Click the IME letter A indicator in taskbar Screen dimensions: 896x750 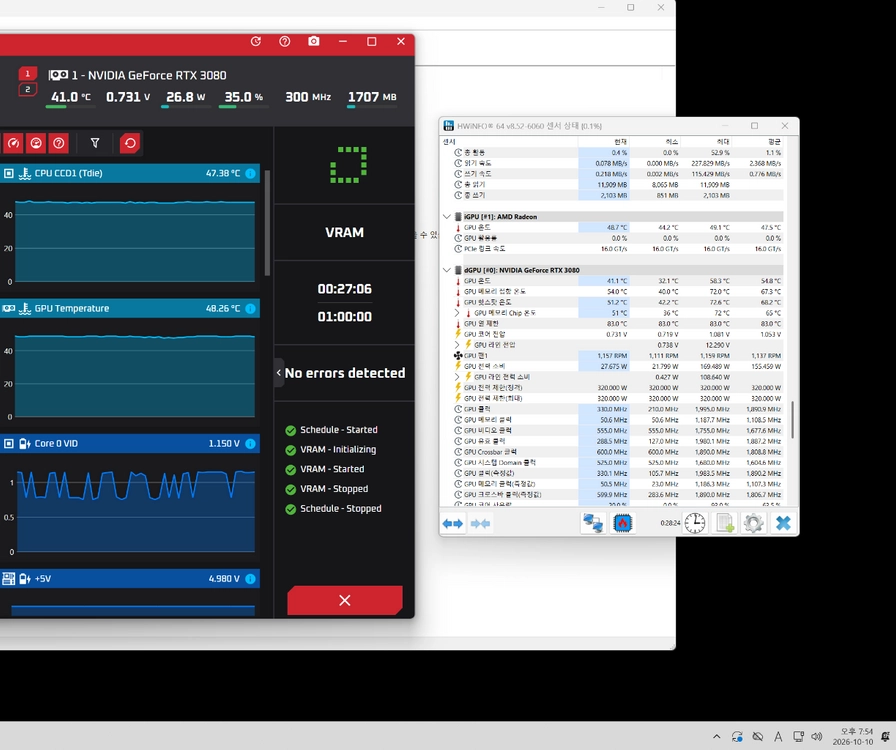[778, 736]
